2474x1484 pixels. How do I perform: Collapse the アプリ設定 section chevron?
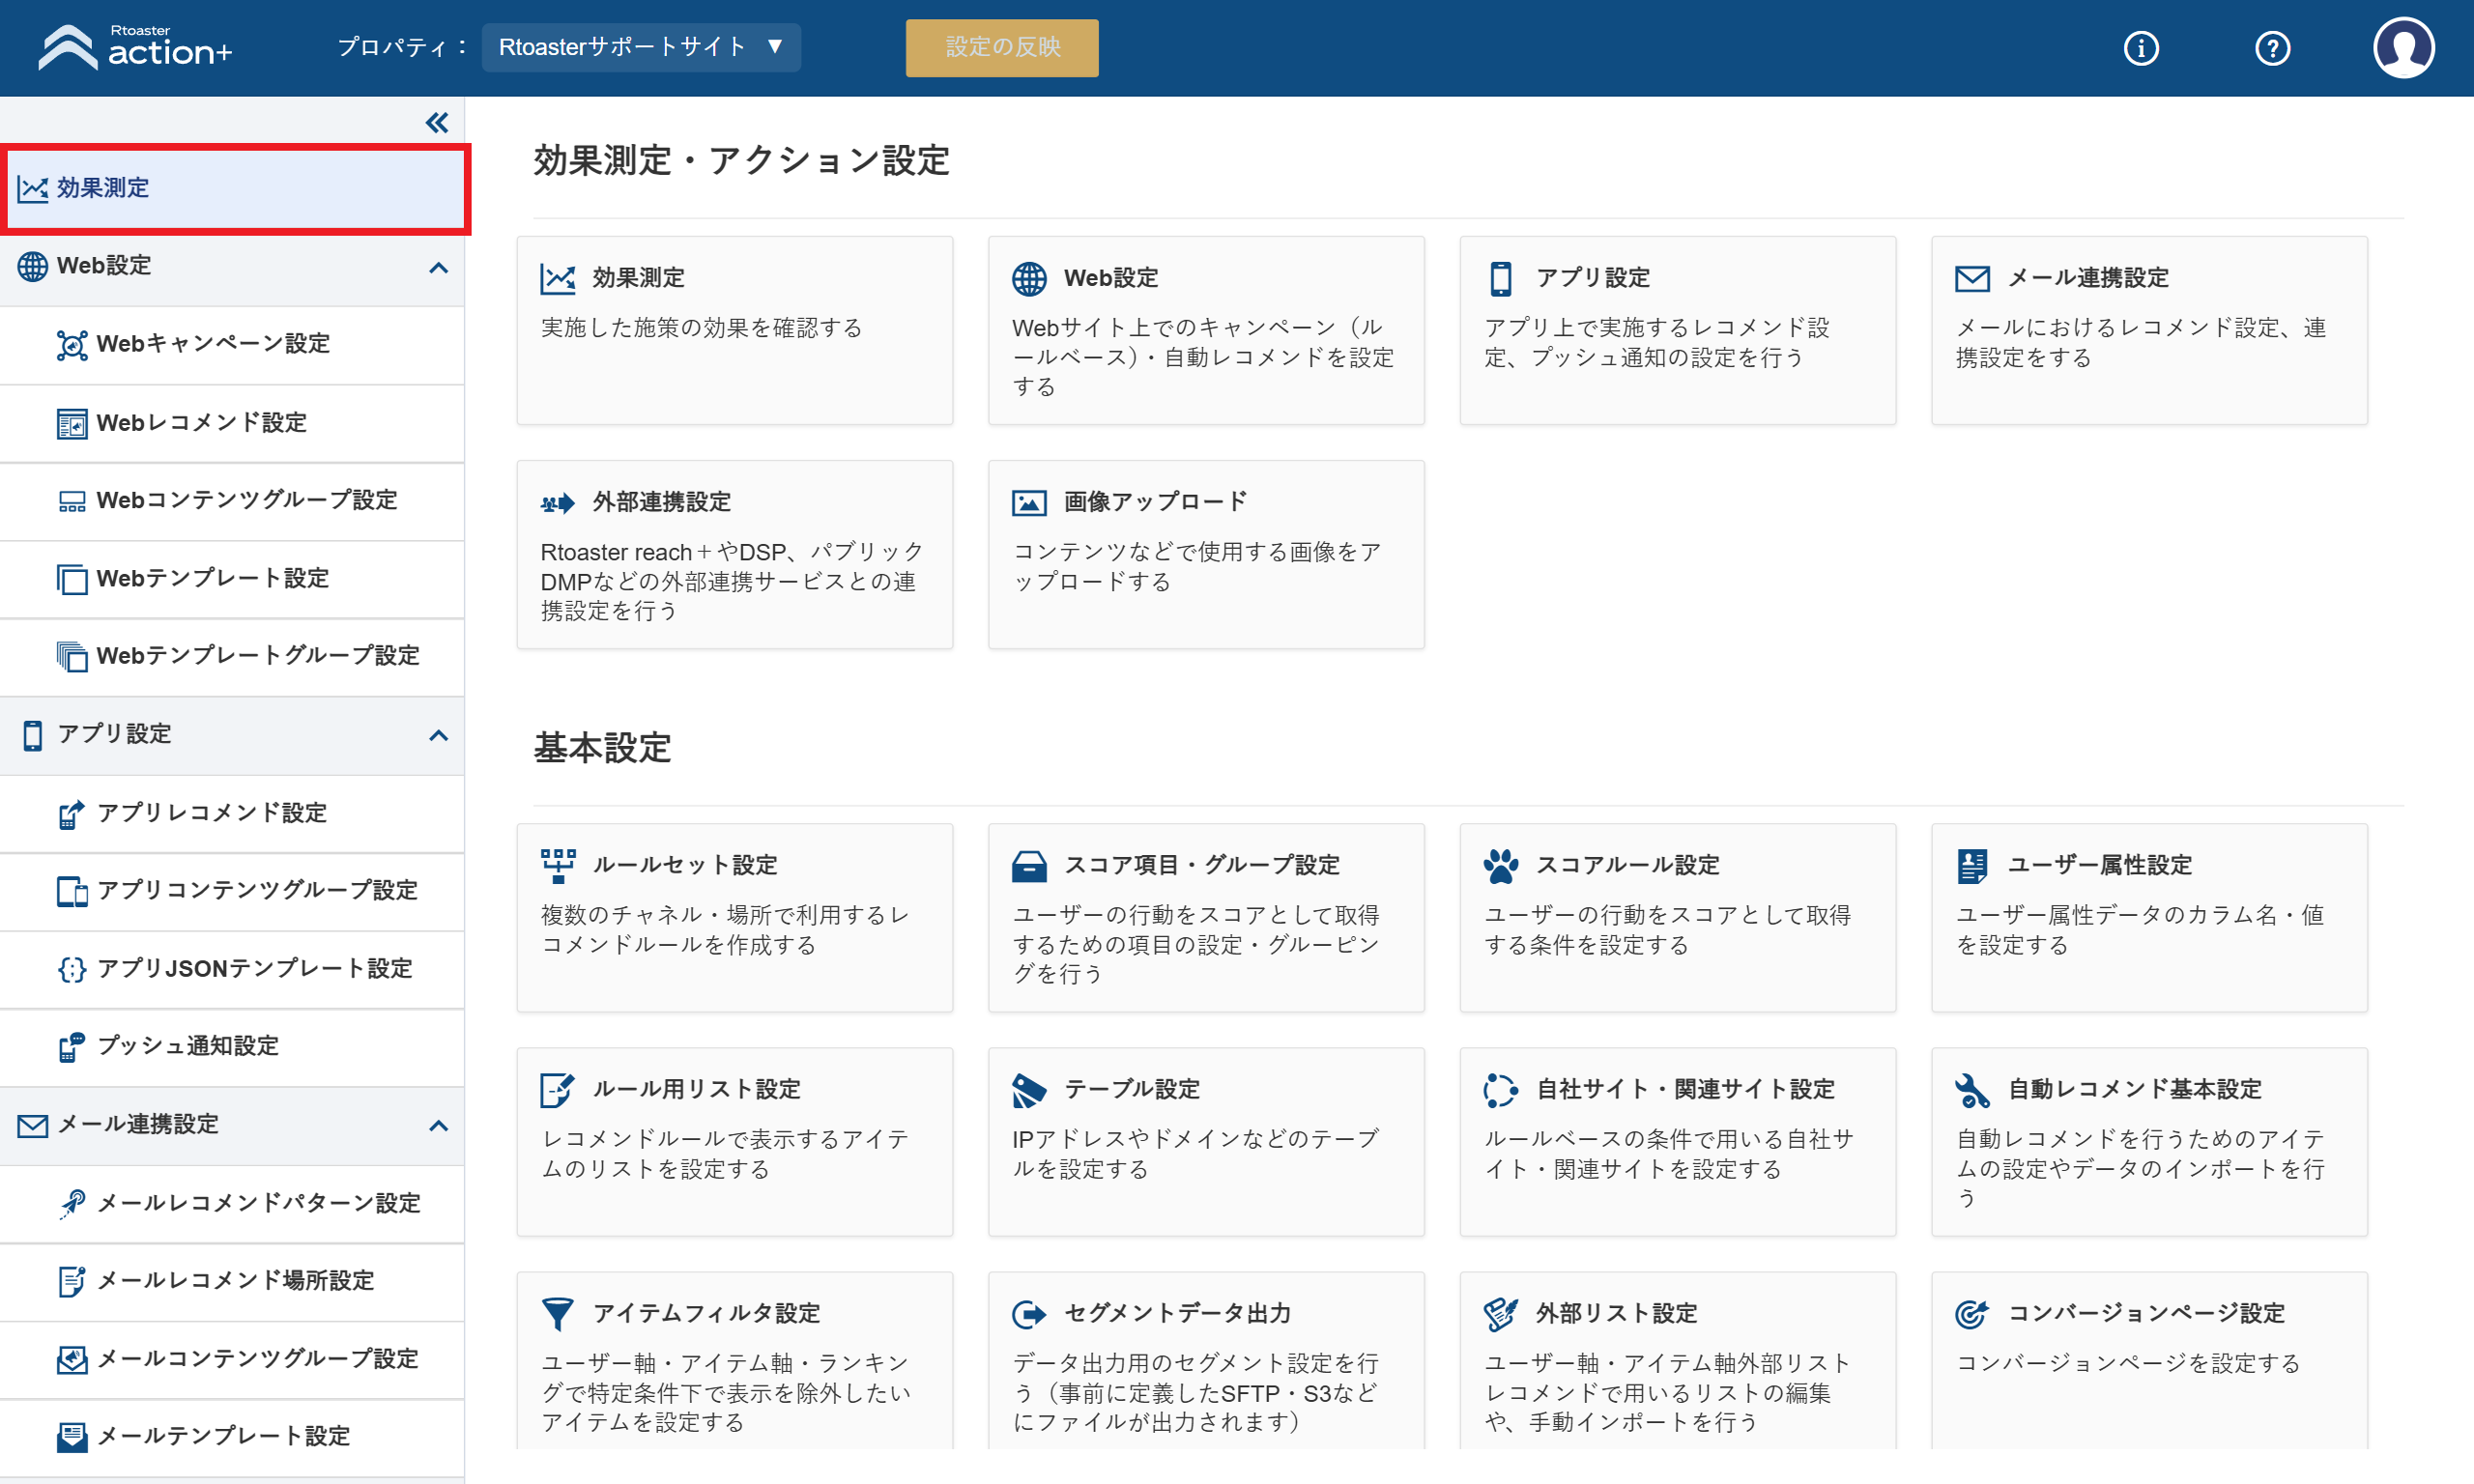[438, 735]
